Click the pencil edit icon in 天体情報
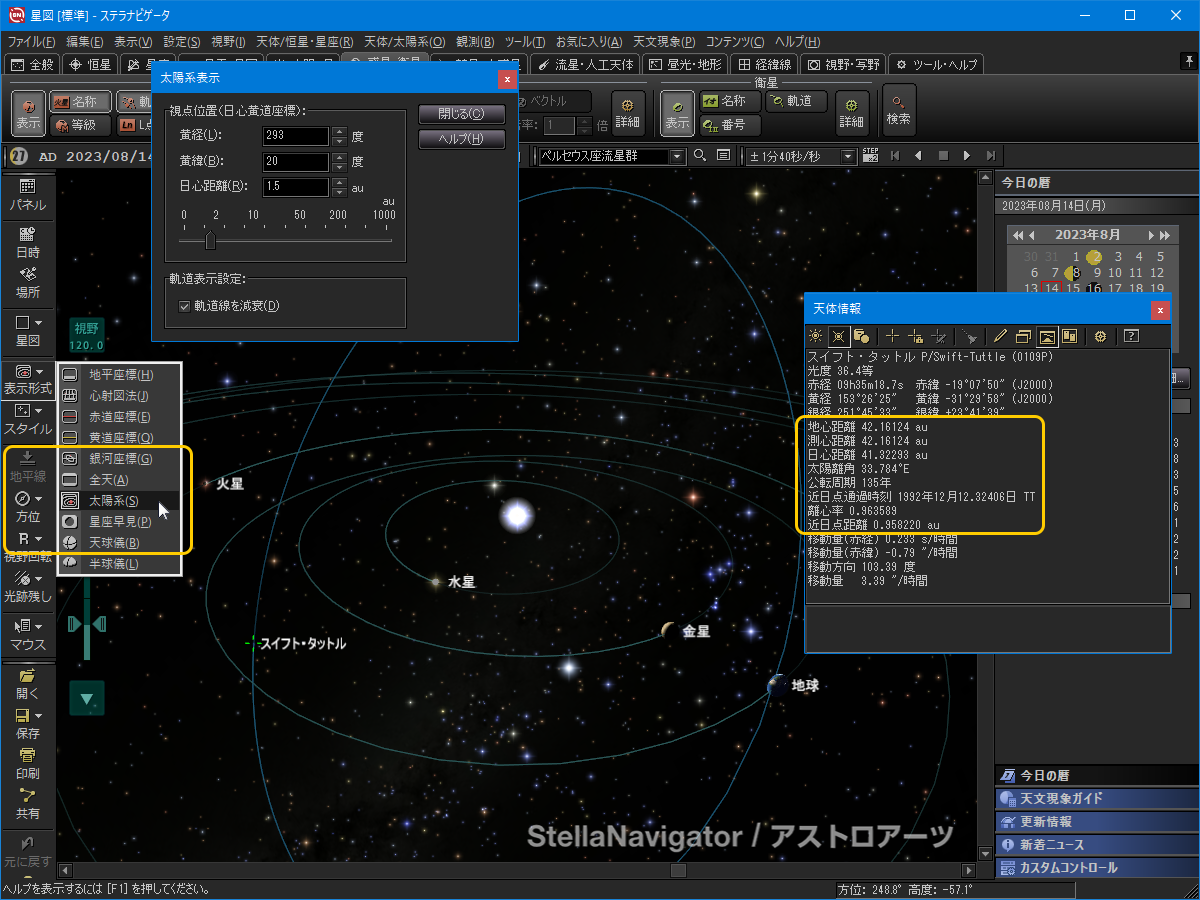The width and height of the screenshot is (1200, 900). [1000, 336]
